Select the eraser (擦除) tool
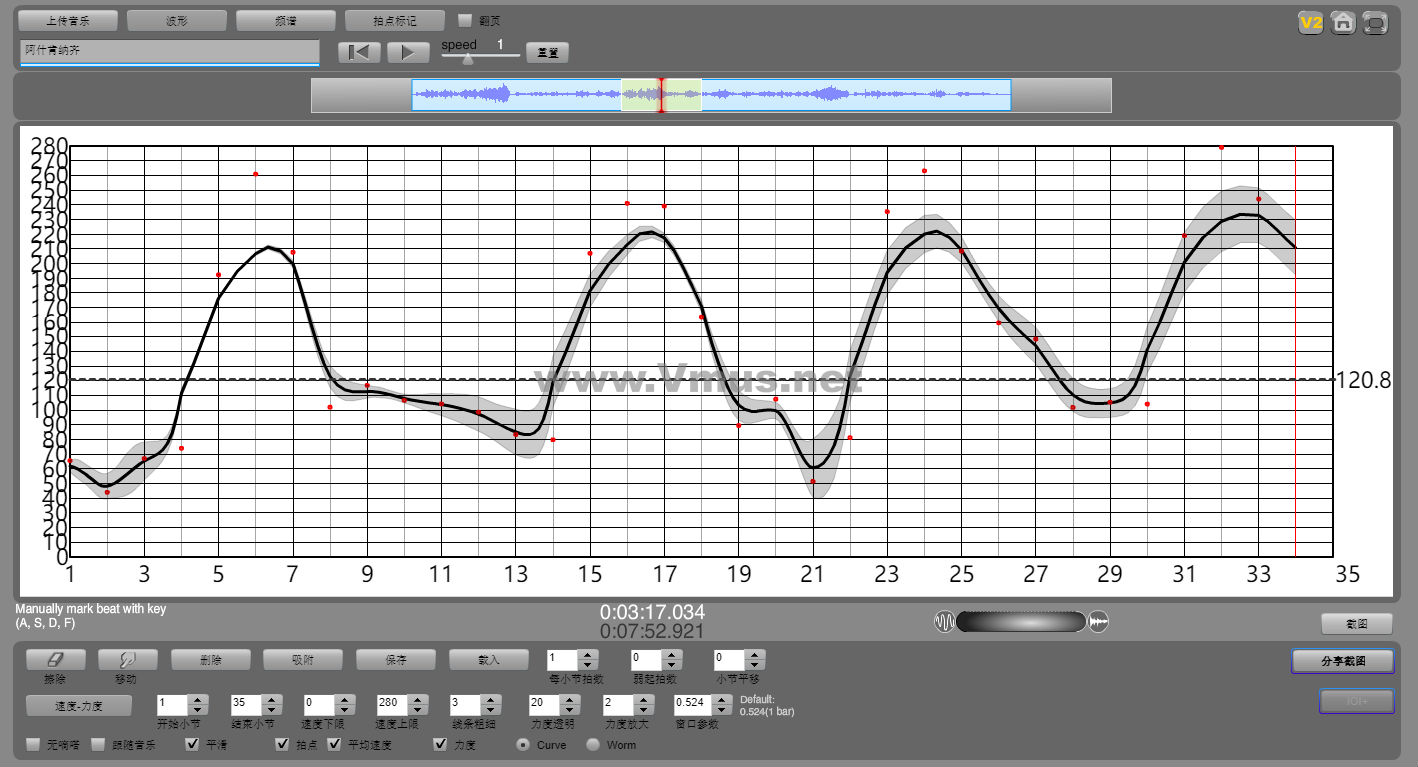Image resolution: width=1418 pixels, height=767 pixels. (x=55, y=660)
